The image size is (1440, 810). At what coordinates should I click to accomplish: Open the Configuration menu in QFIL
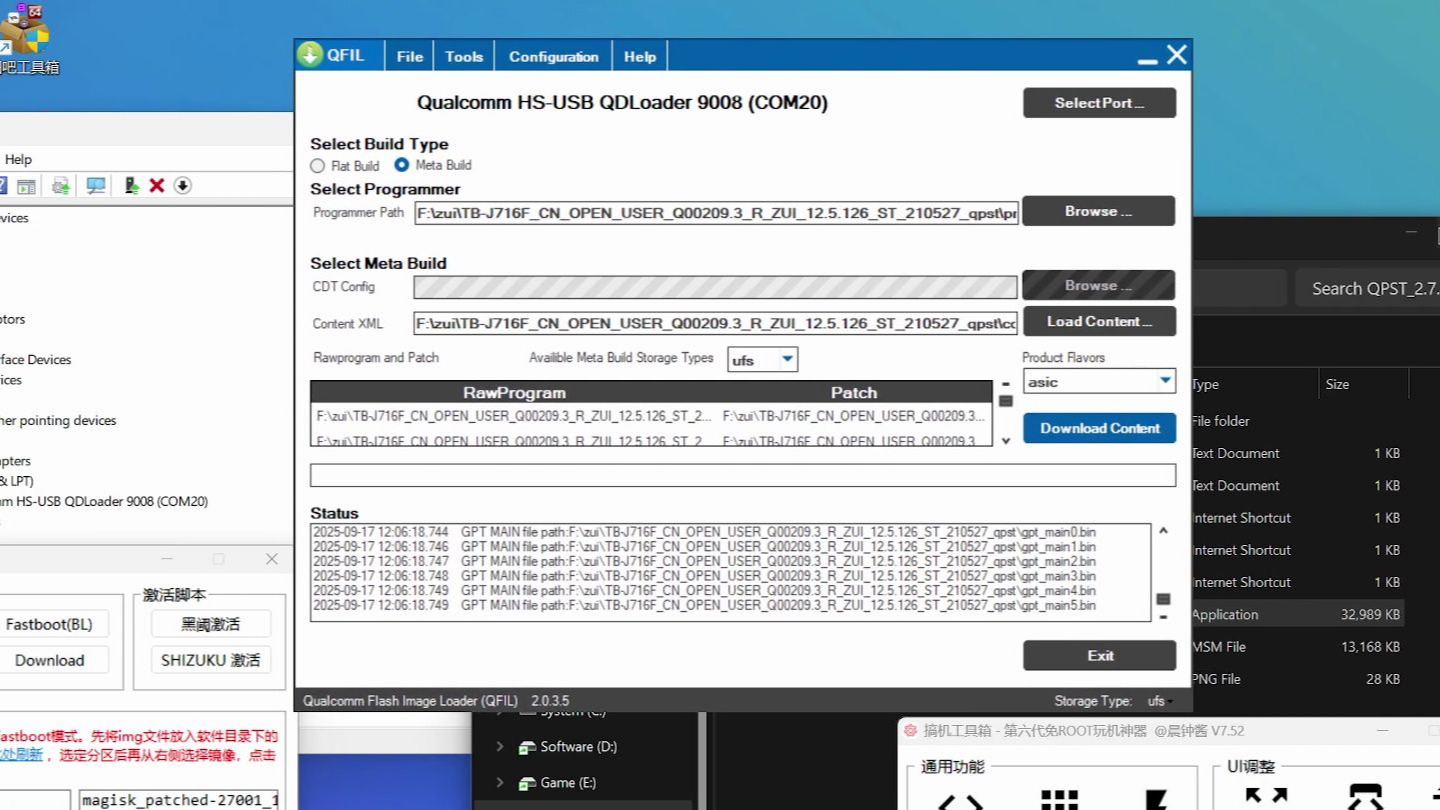[554, 56]
